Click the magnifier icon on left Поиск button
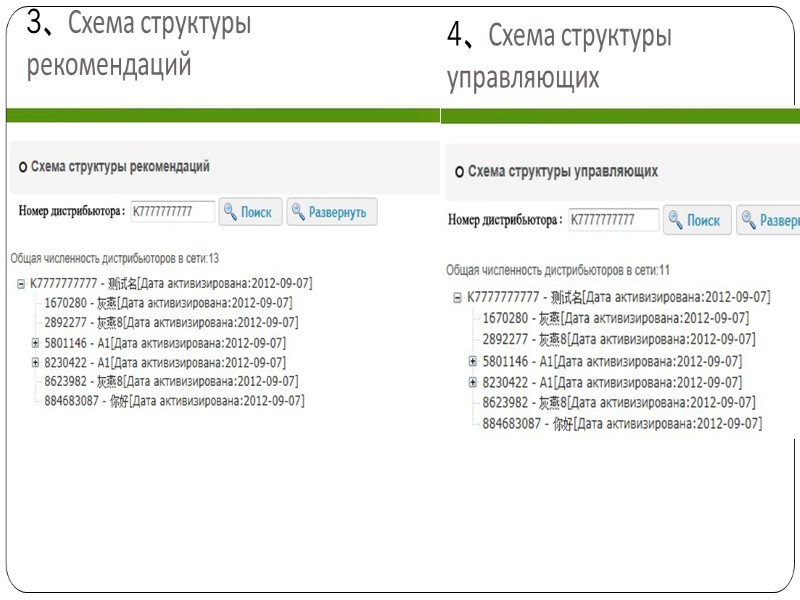 [231, 210]
